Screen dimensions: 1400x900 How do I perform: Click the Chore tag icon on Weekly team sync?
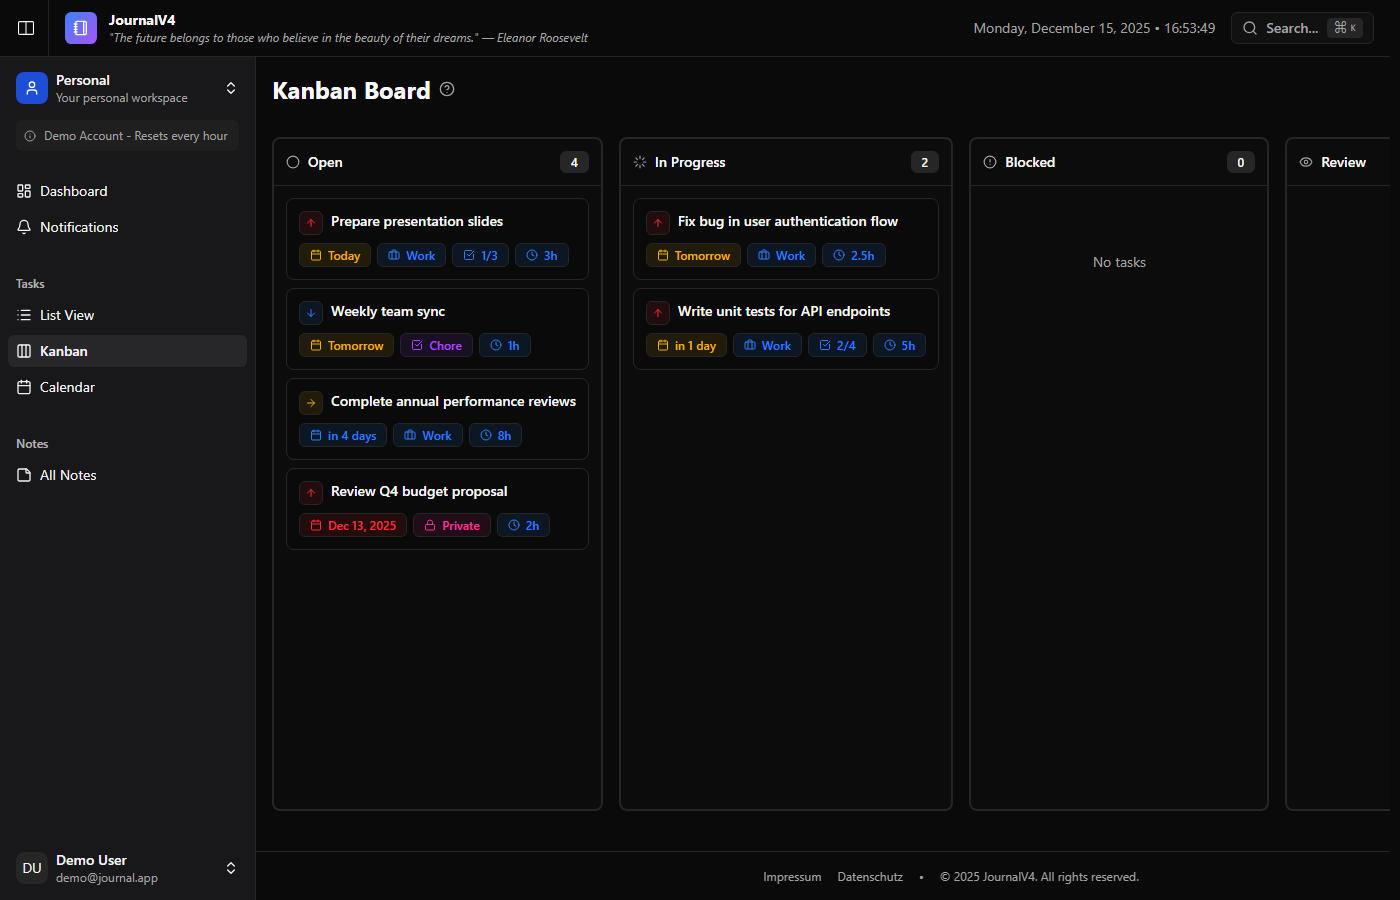point(418,345)
